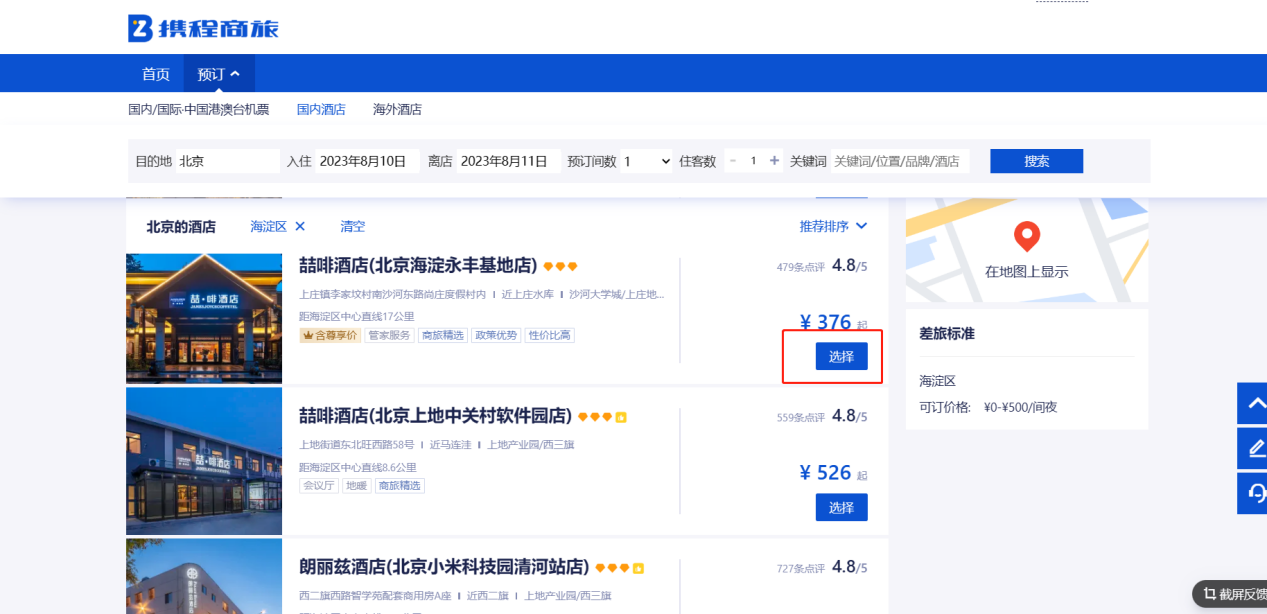Click the 地暖 tag
Screen dimensions: 1267x614
click(x=356, y=486)
